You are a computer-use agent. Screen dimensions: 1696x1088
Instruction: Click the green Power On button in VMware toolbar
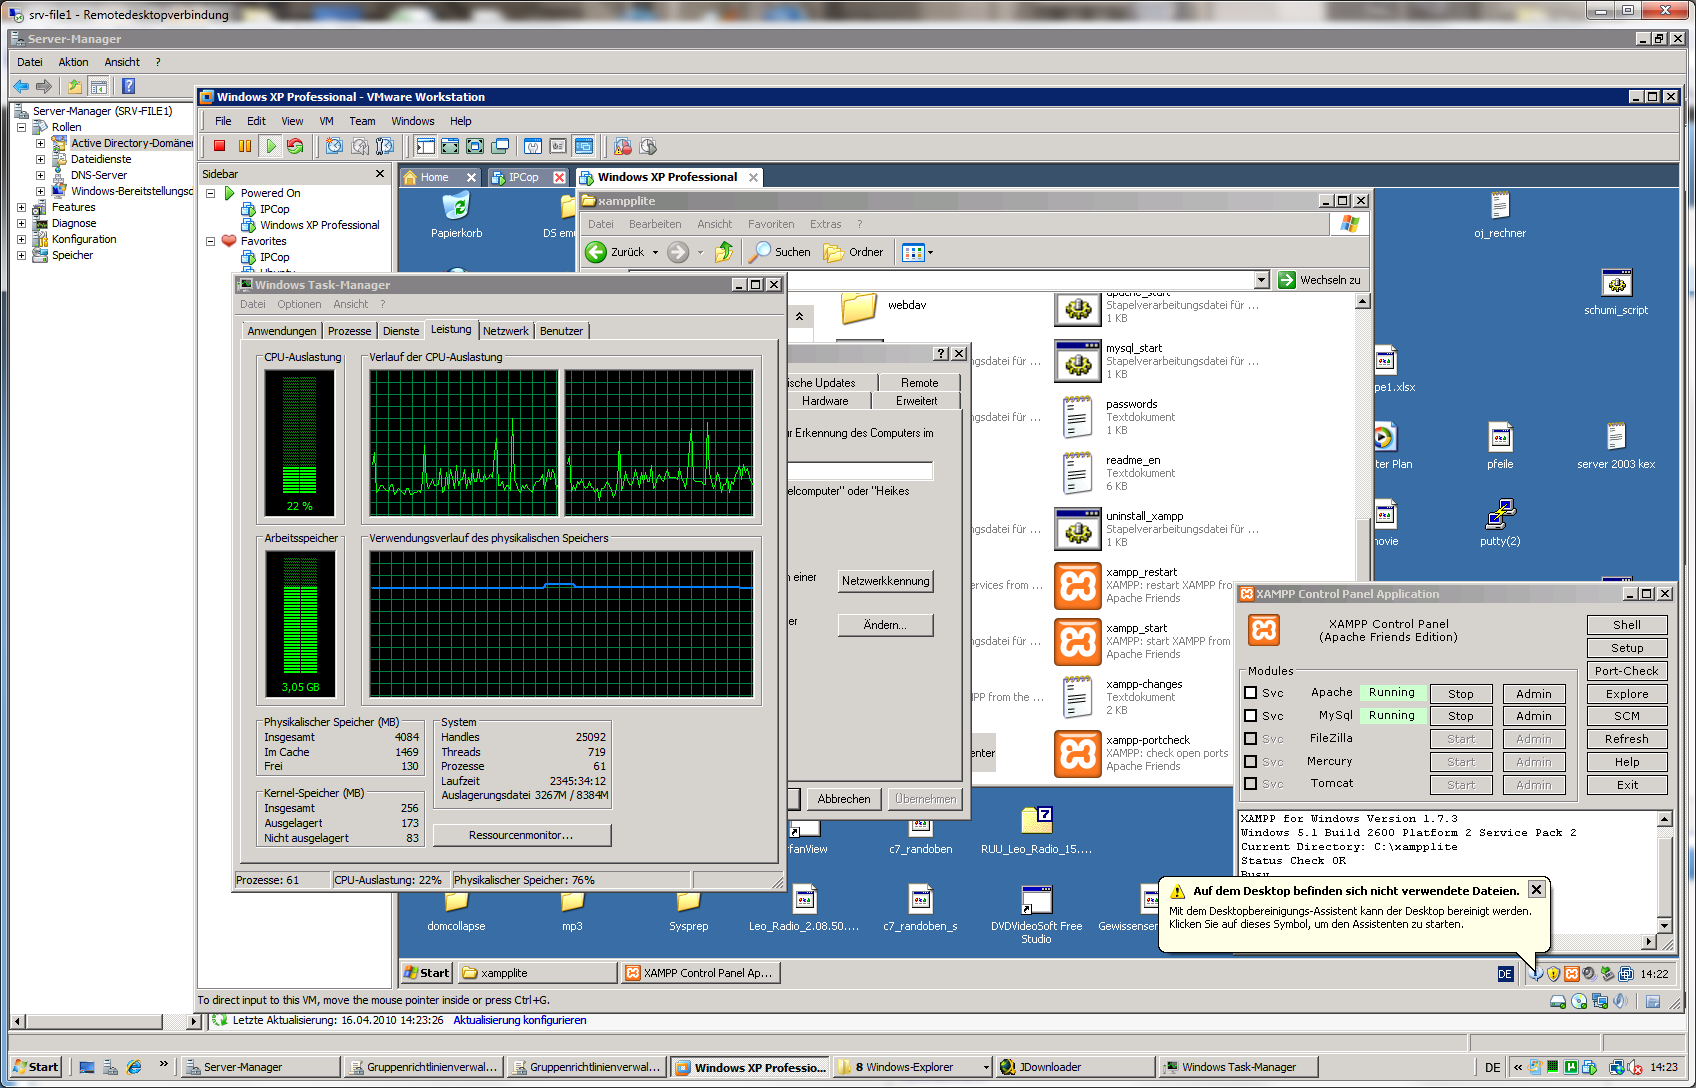point(270,146)
